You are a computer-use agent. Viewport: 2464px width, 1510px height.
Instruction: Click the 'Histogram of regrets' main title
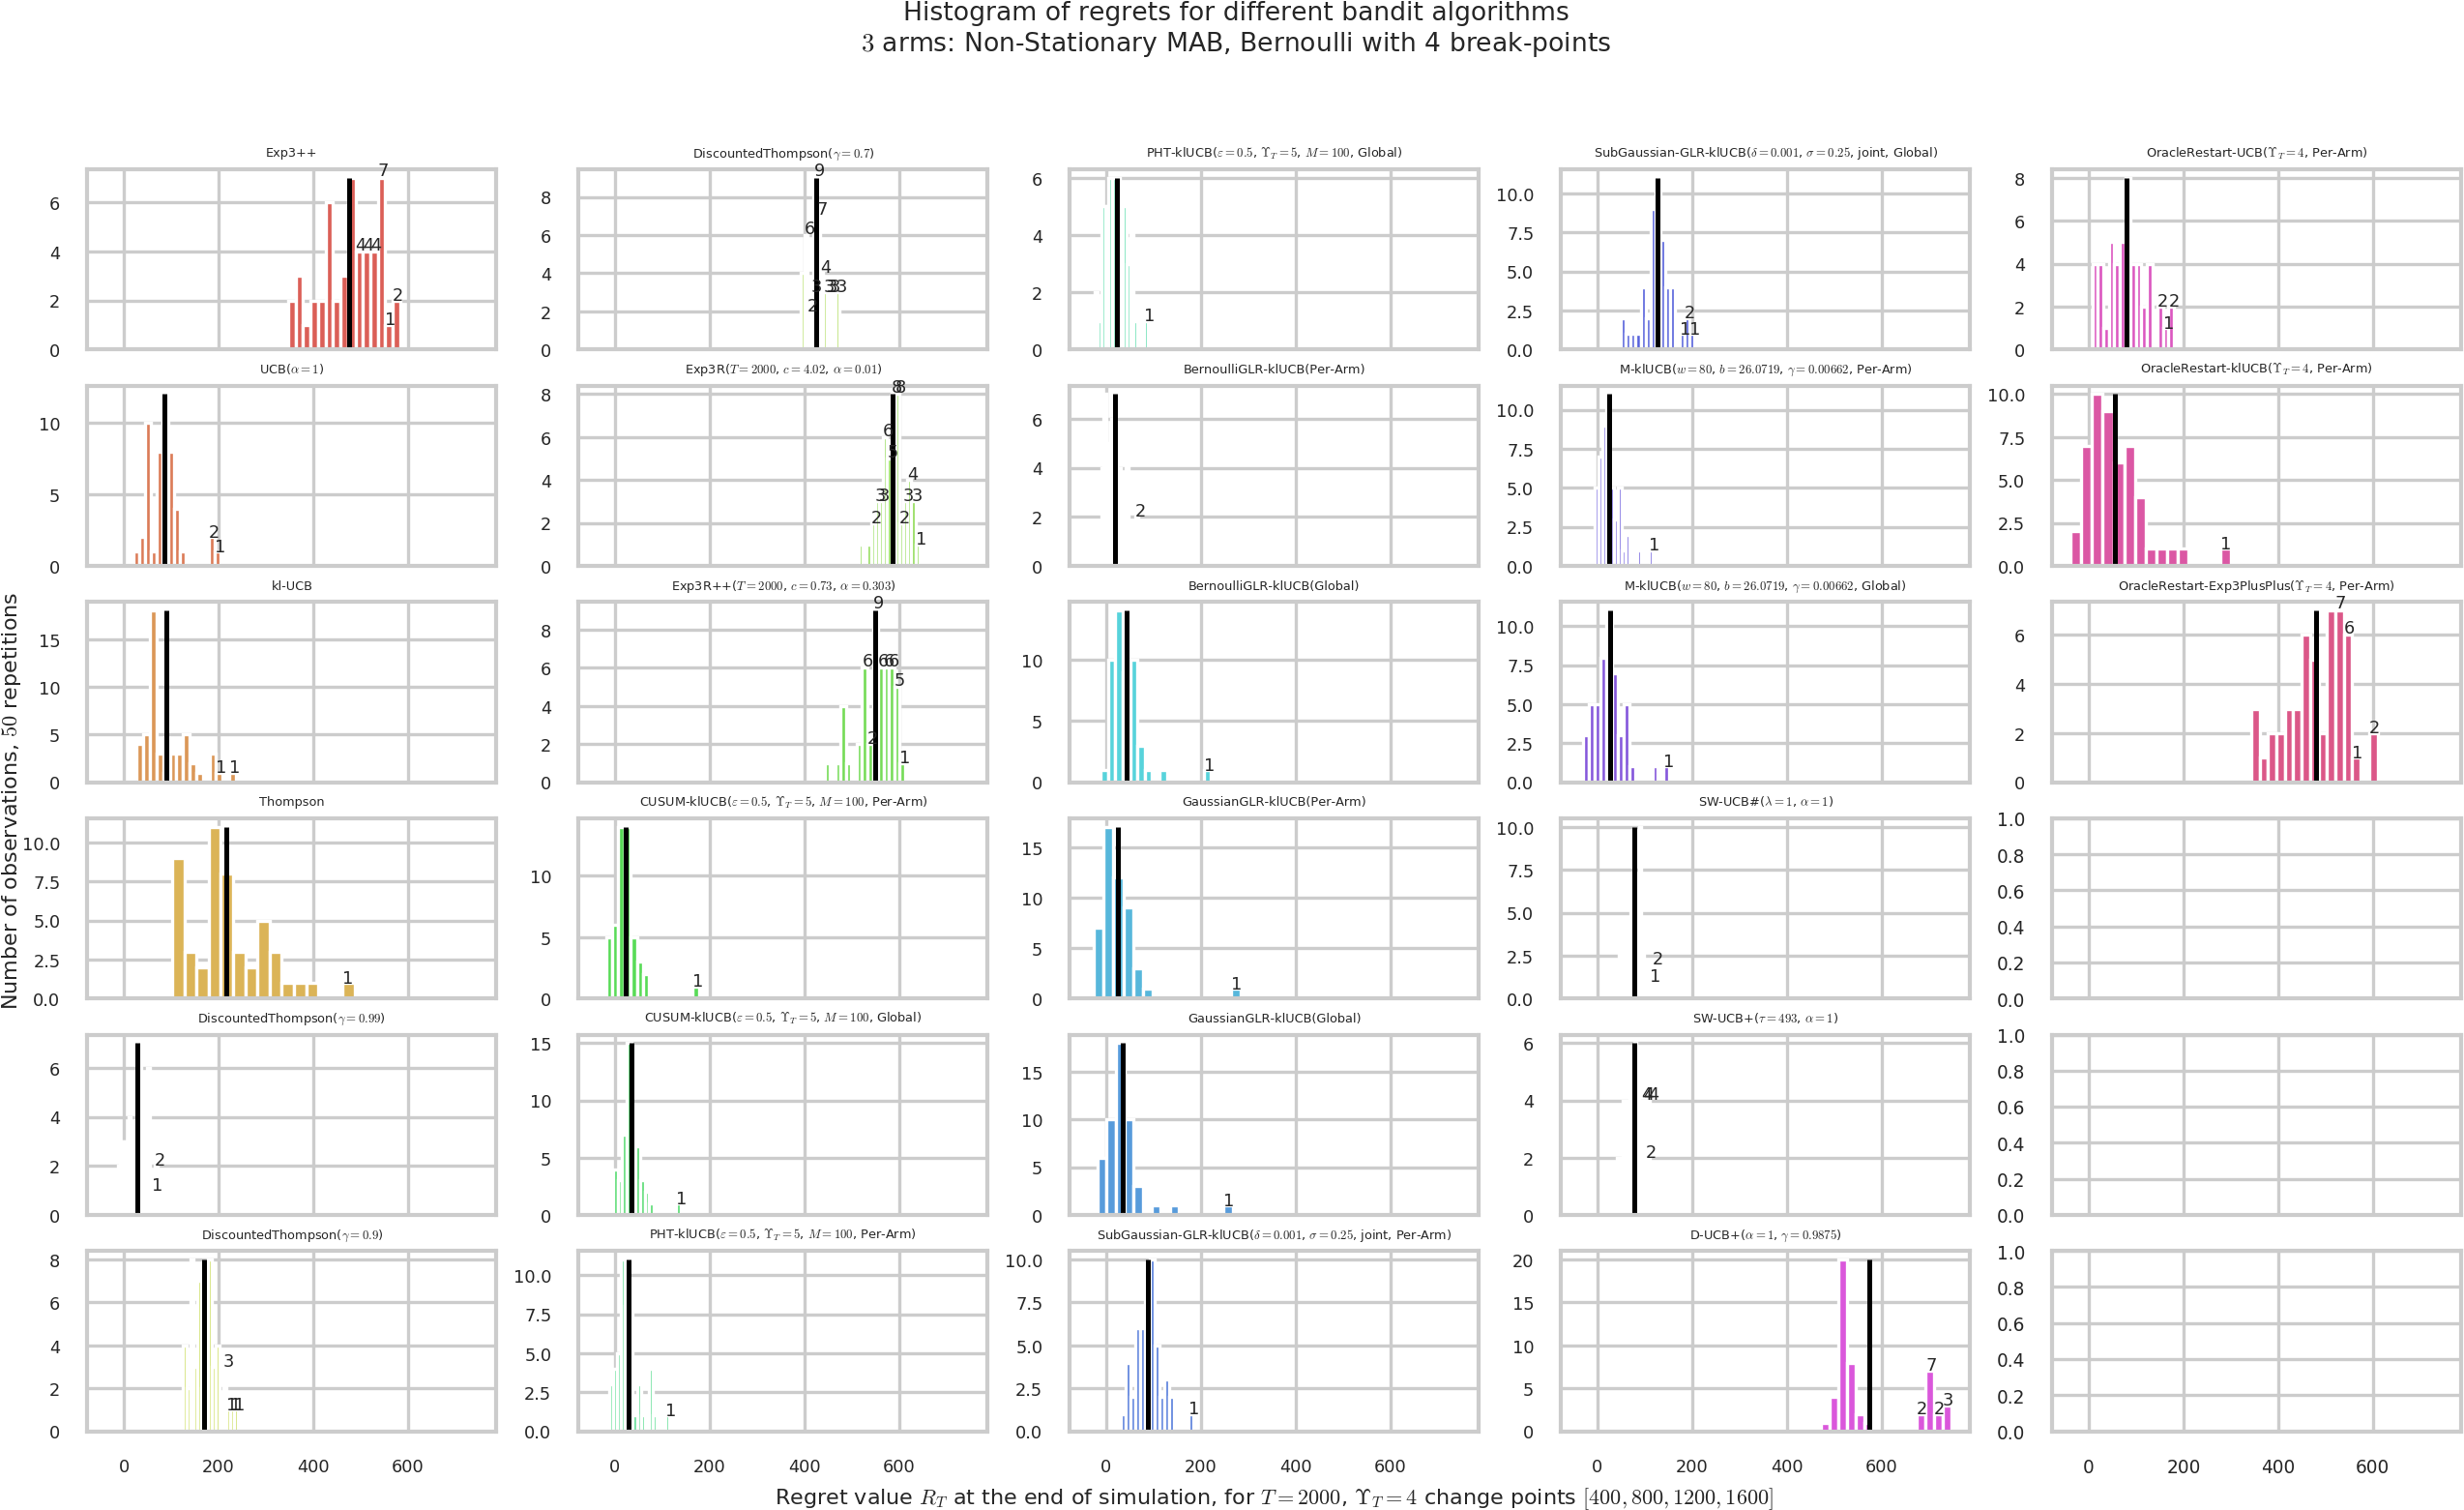point(1235,28)
